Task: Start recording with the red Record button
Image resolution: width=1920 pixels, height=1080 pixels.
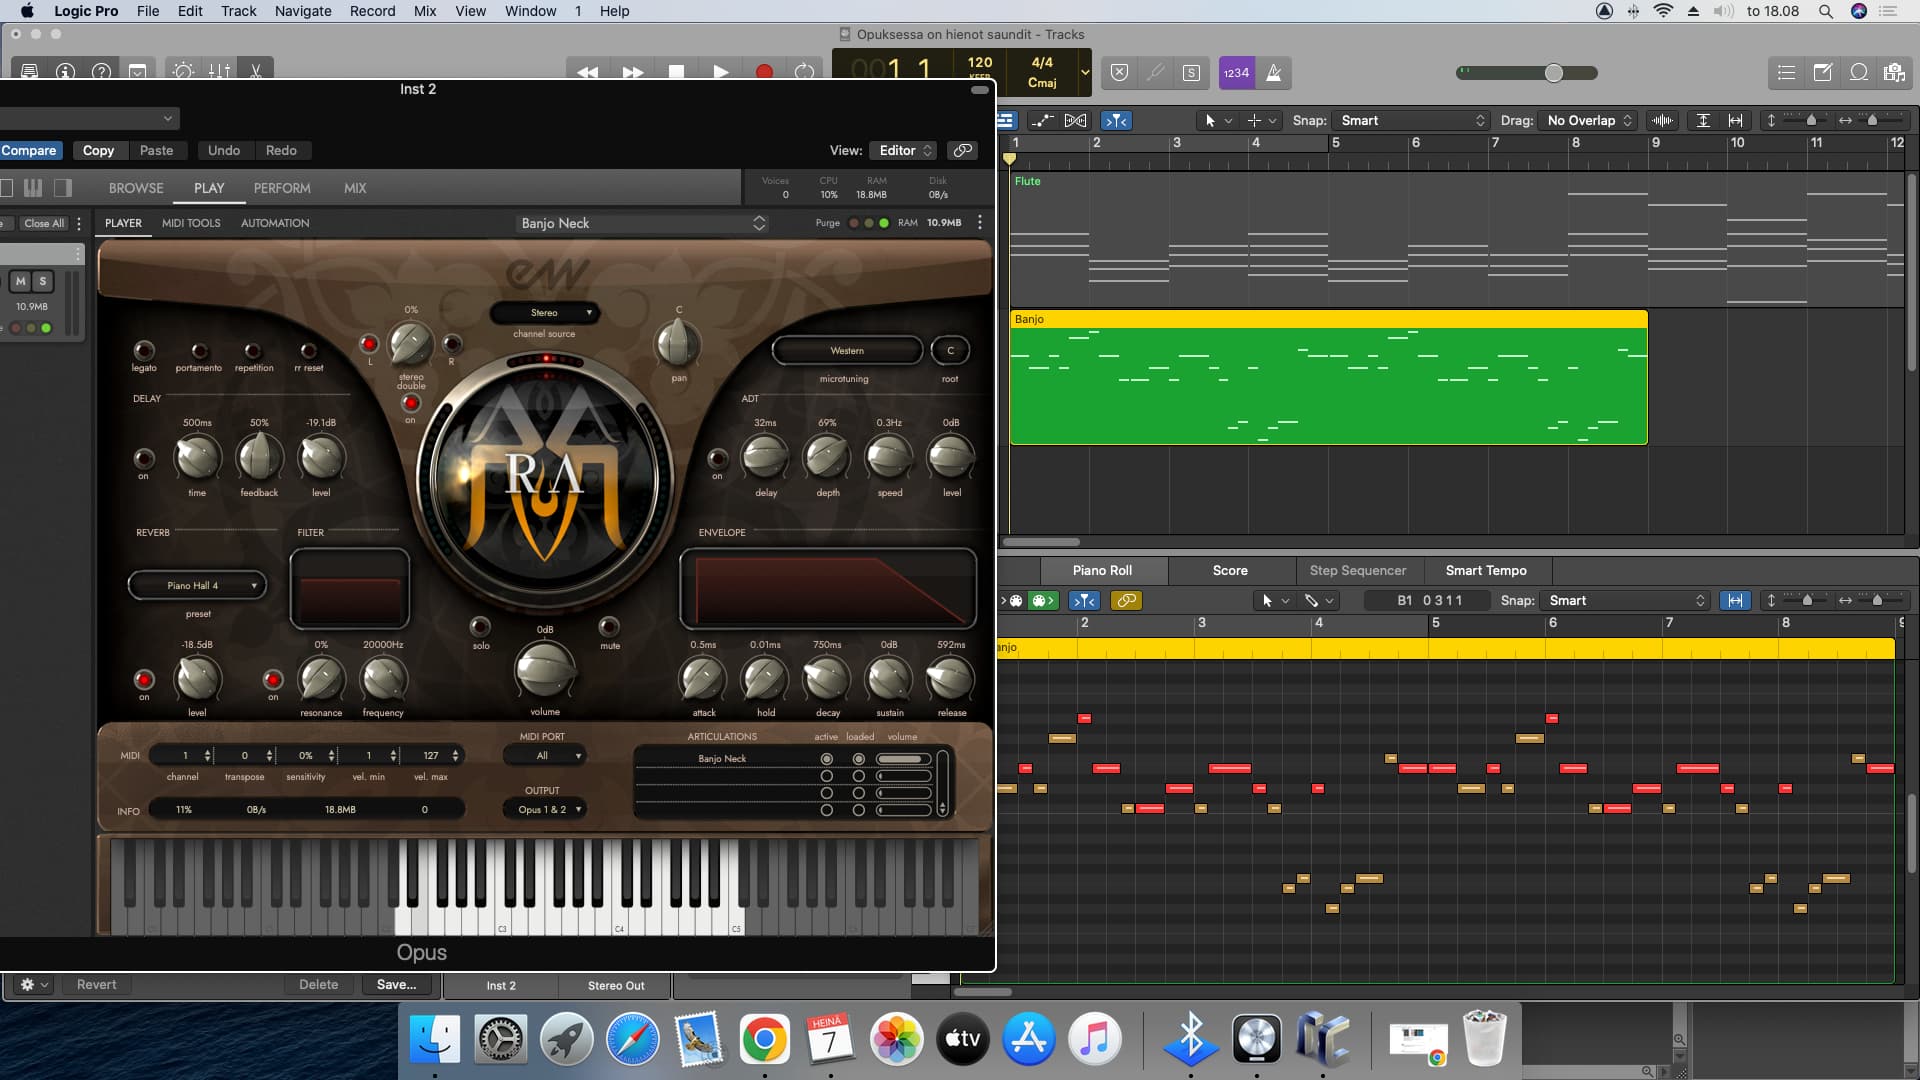Action: click(x=764, y=72)
